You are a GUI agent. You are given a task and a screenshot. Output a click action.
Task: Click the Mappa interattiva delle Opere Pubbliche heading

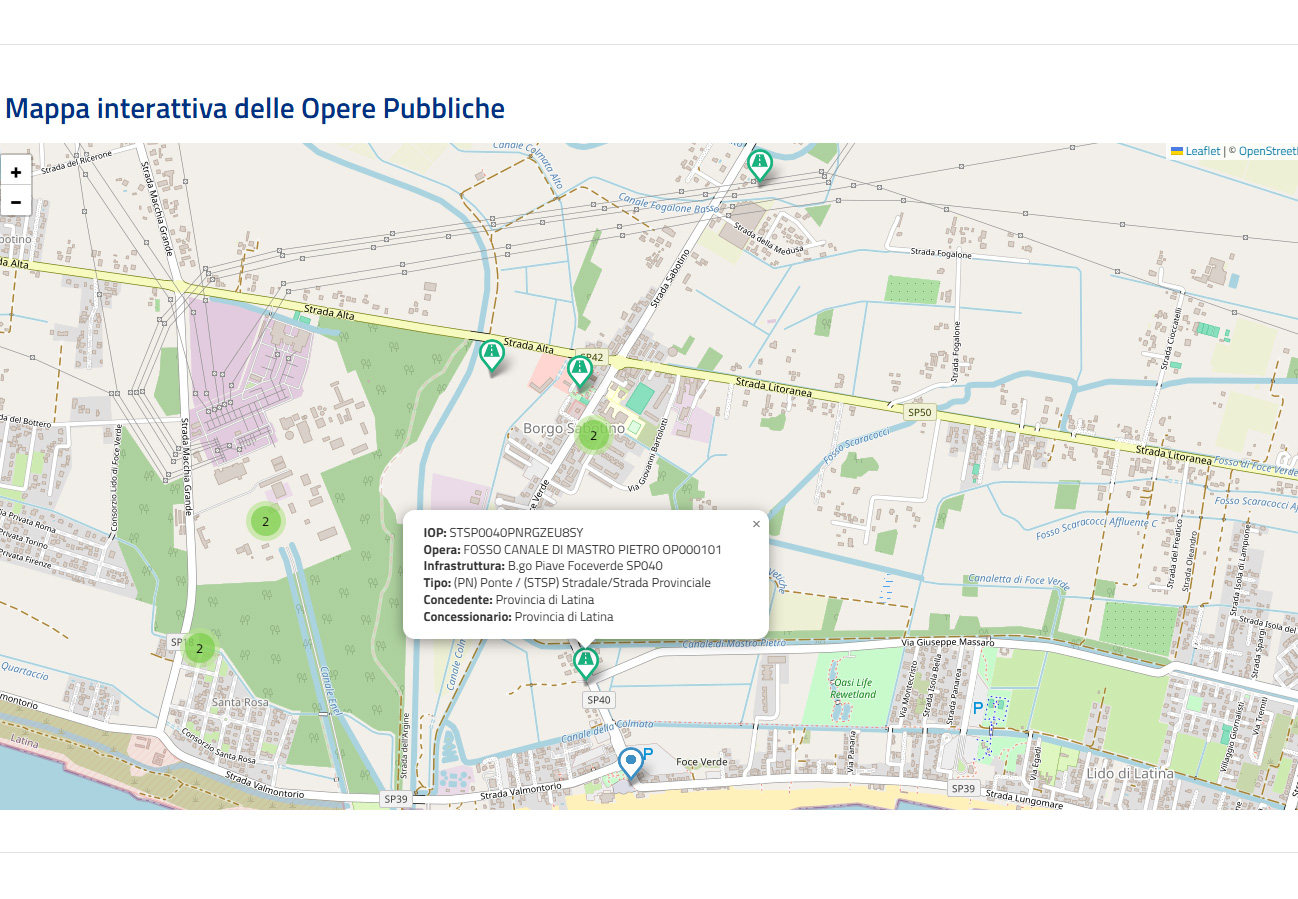click(255, 108)
